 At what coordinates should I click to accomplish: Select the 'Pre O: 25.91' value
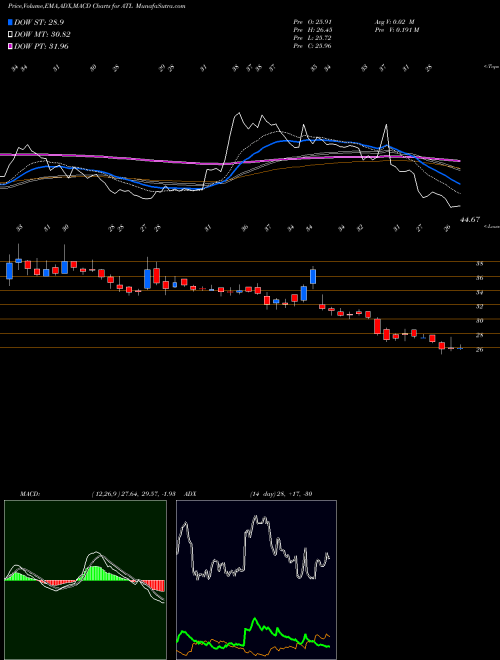pyautogui.click(x=312, y=21)
